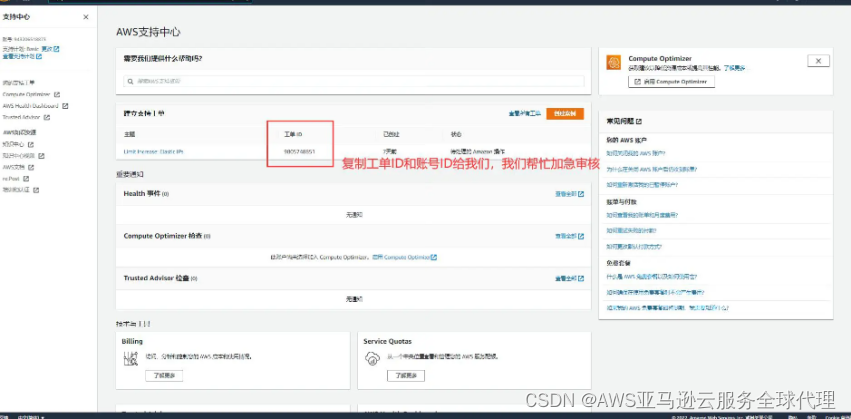Open FAQ on billing after closing AWS account

point(651,169)
